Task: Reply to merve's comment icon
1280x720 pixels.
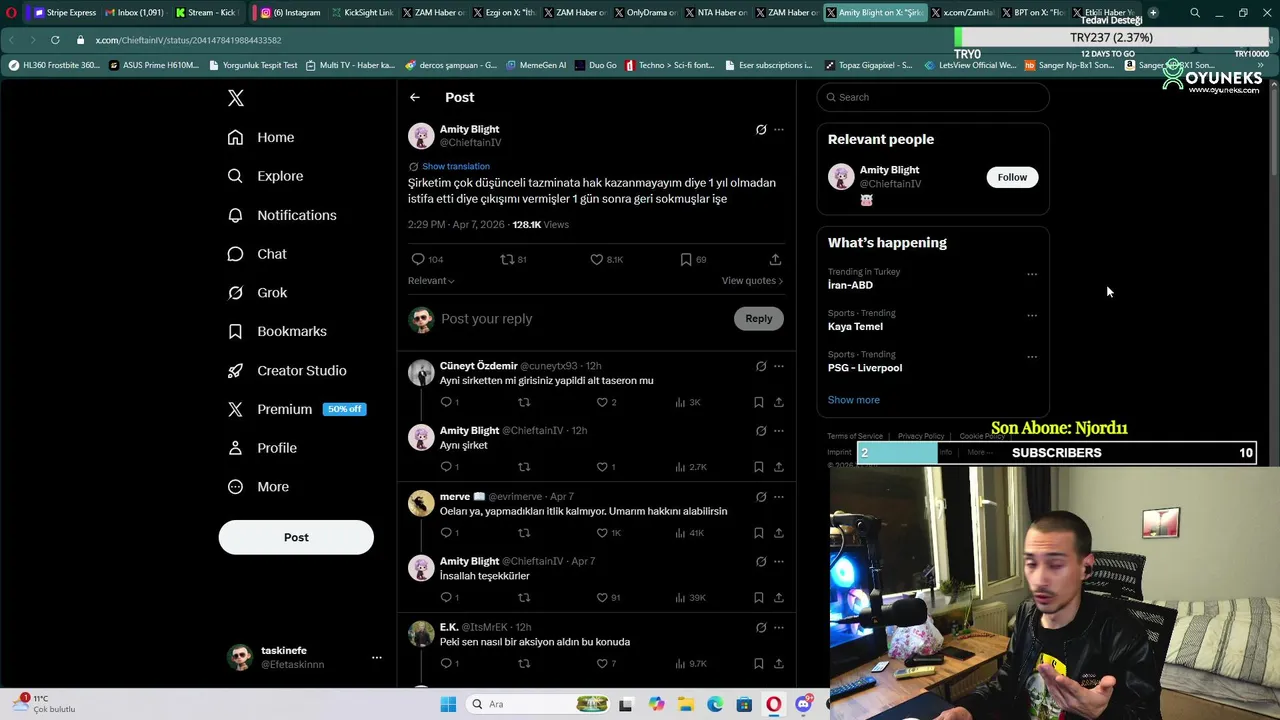Action: tap(446, 533)
